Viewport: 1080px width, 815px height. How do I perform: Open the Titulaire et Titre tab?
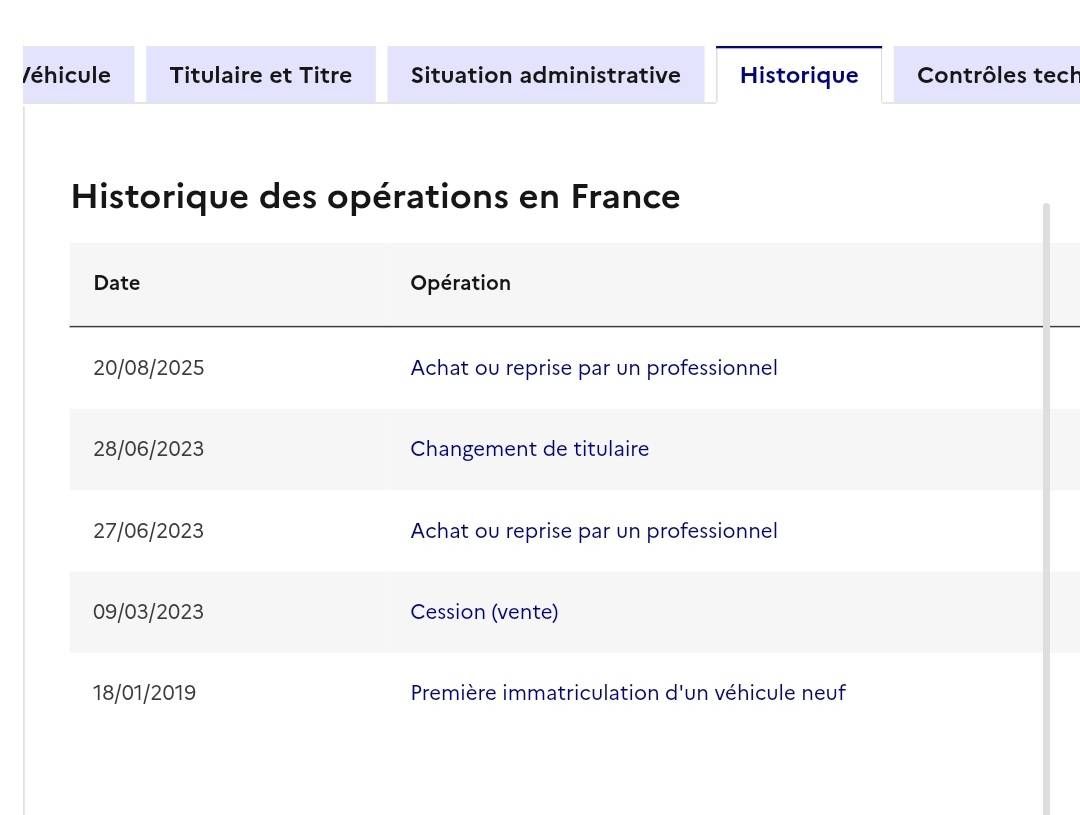[260, 74]
